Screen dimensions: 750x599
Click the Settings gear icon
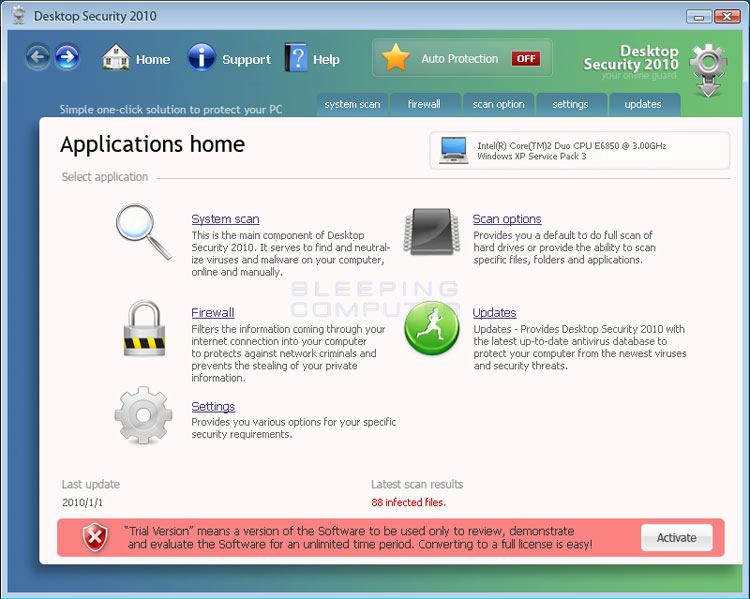tap(143, 415)
